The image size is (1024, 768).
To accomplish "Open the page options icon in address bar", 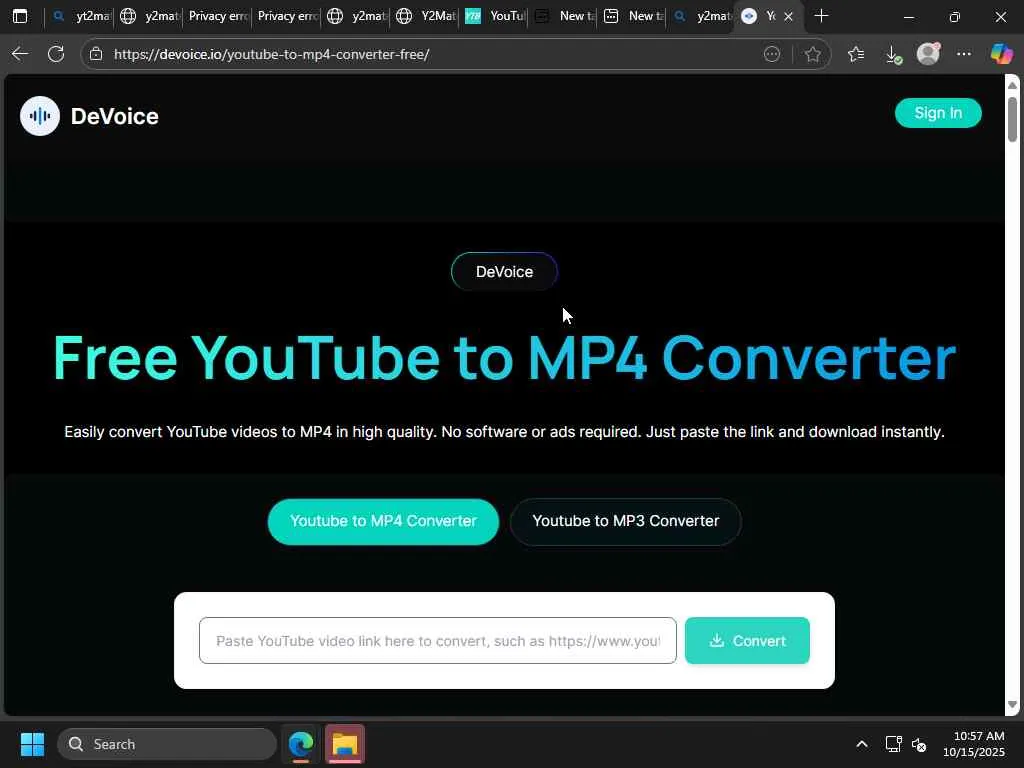I will tap(772, 54).
